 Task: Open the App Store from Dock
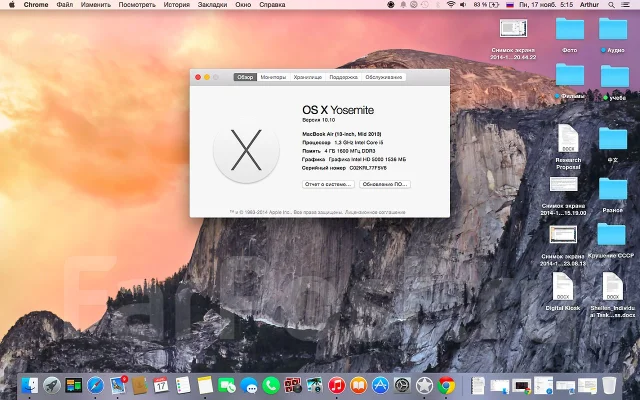tap(380, 385)
